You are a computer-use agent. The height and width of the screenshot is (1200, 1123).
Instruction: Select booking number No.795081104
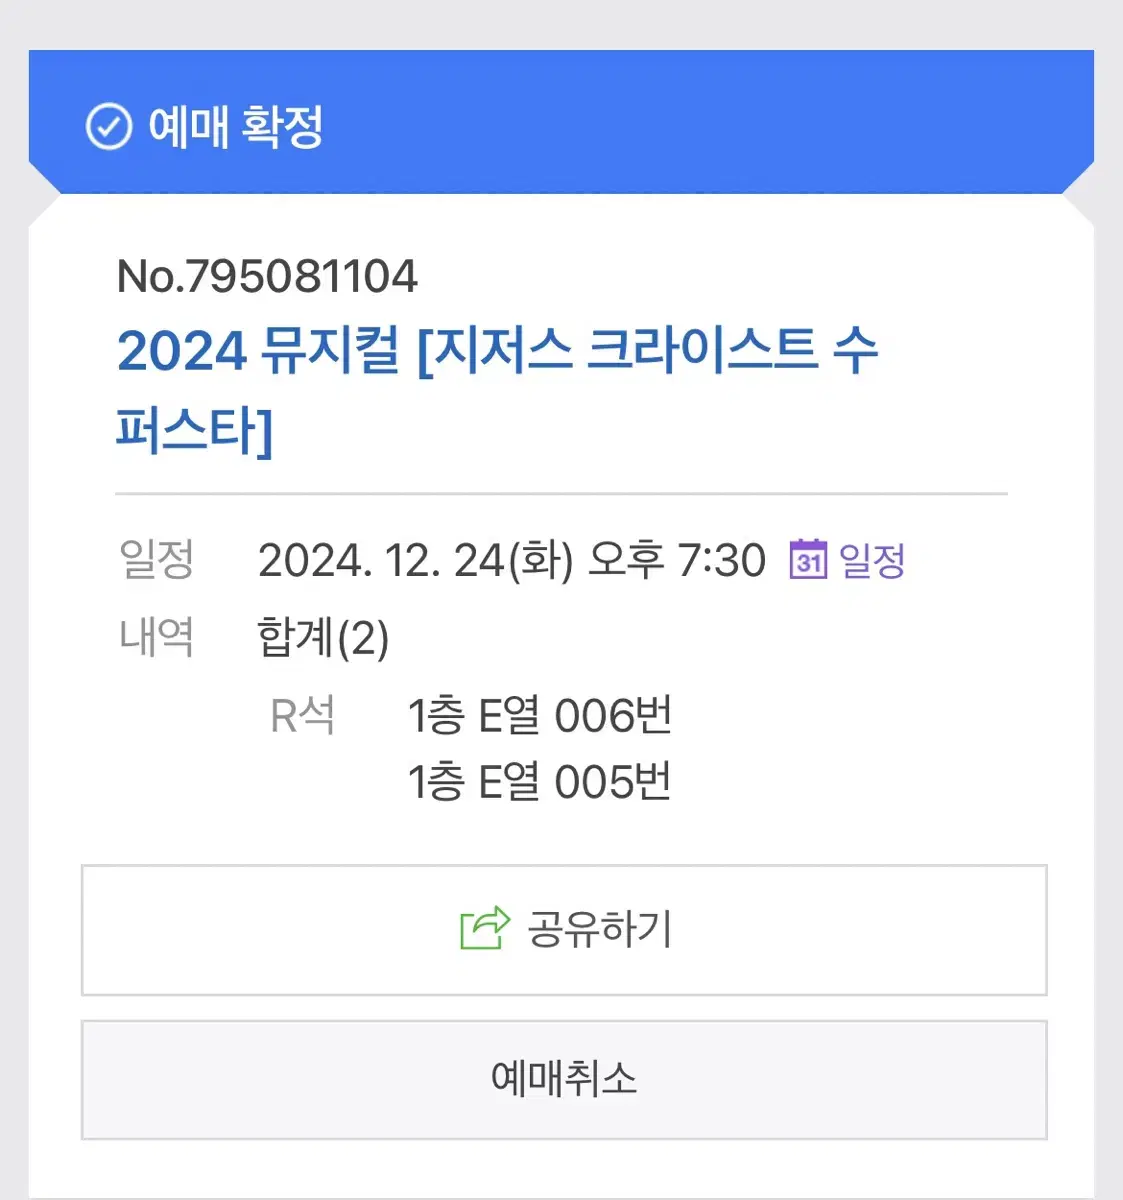coord(267,277)
